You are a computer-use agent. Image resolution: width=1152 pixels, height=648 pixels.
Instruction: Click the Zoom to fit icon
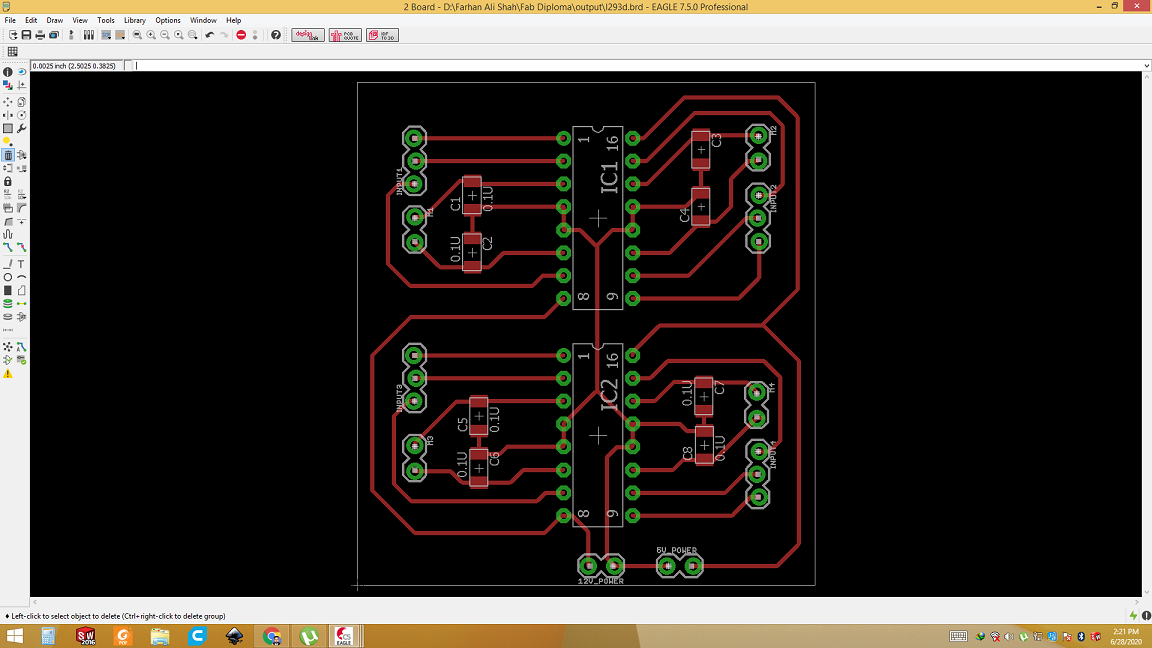pos(137,35)
